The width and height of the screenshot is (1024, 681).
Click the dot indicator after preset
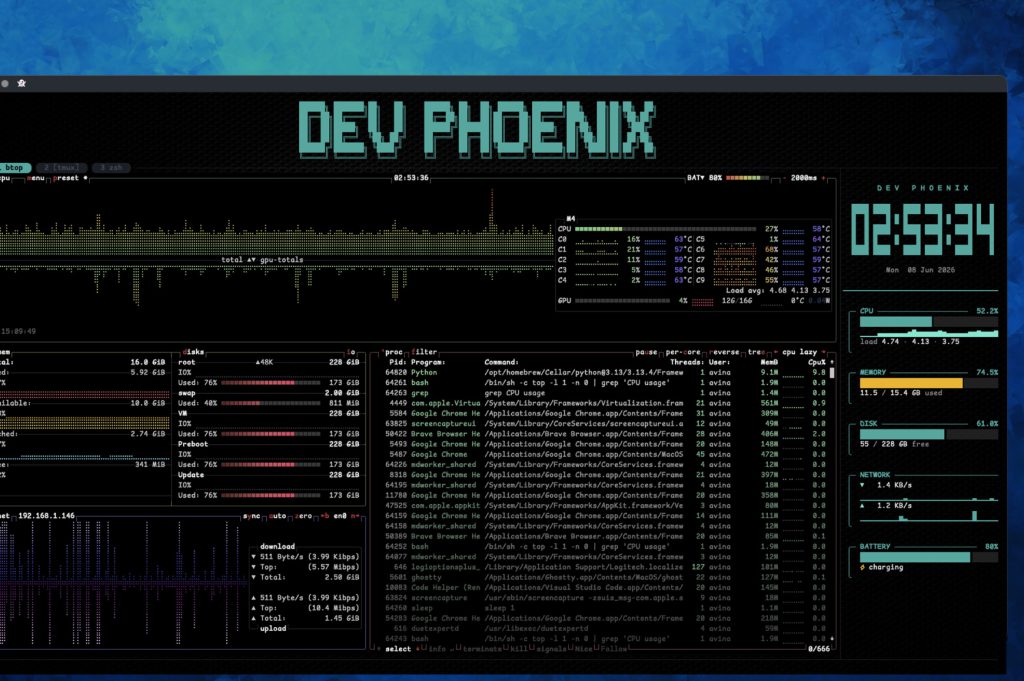[86, 178]
